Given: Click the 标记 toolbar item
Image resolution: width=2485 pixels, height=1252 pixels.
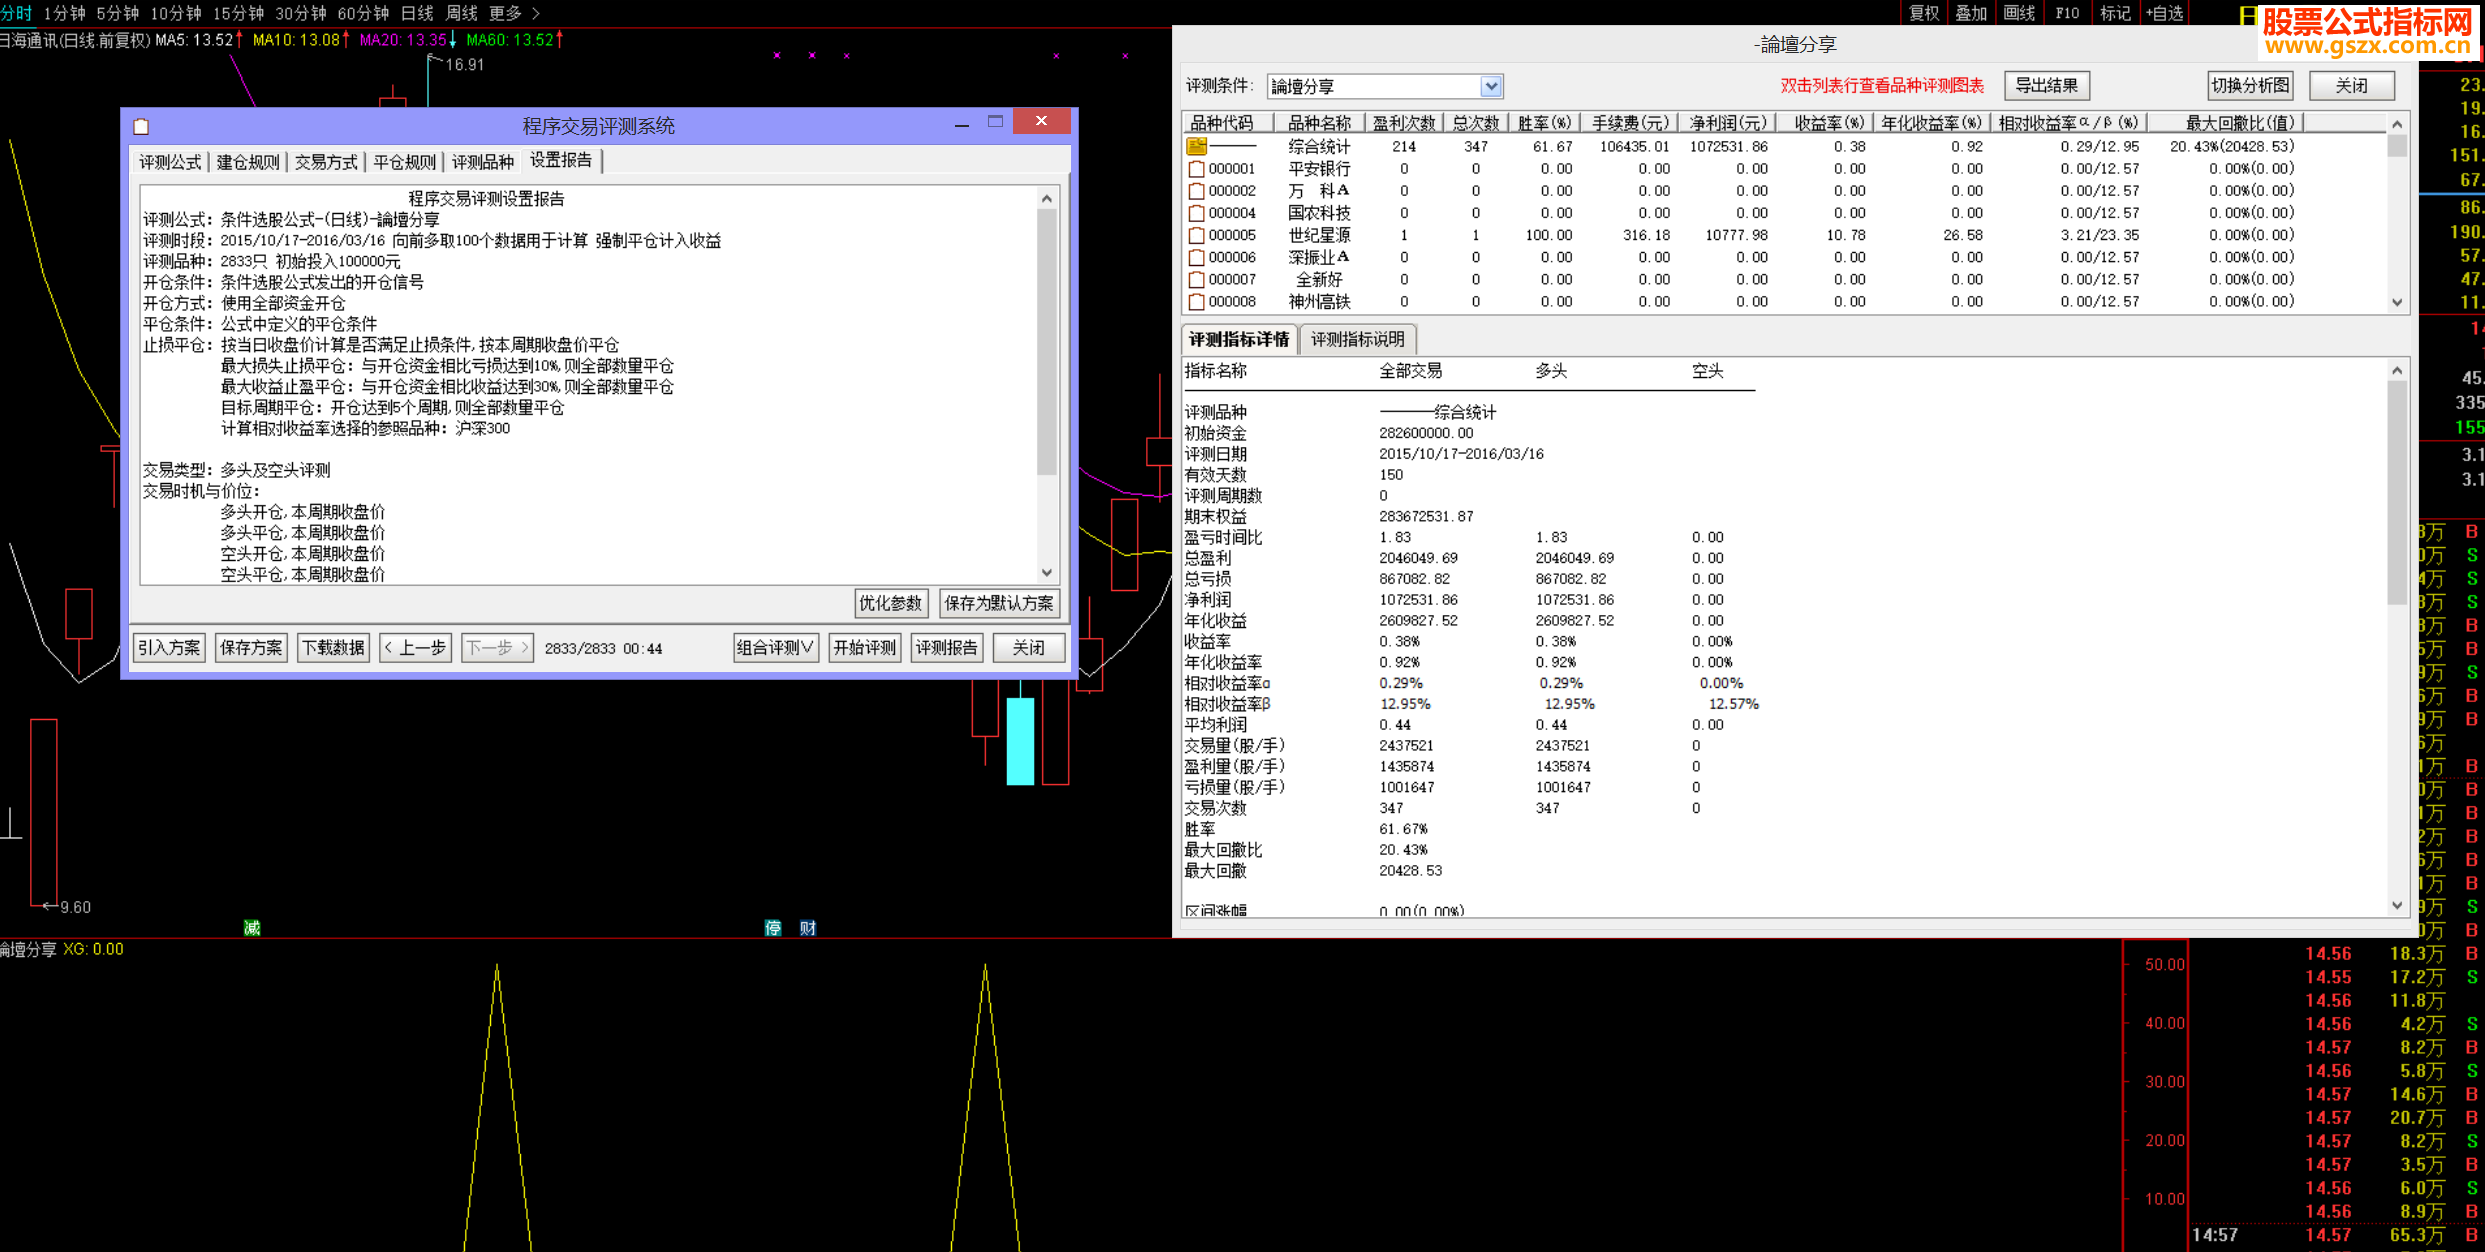Looking at the screenshot, I should (2115, 13).
